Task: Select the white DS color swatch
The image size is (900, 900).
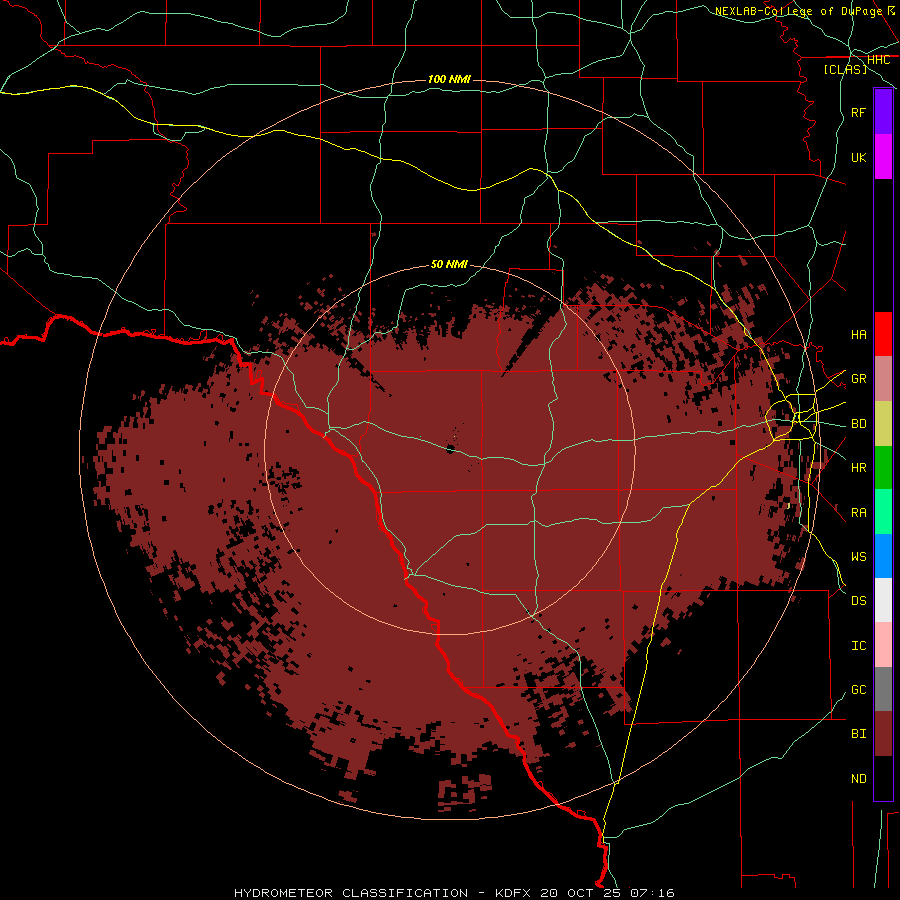Action: [x=883, y=600]
